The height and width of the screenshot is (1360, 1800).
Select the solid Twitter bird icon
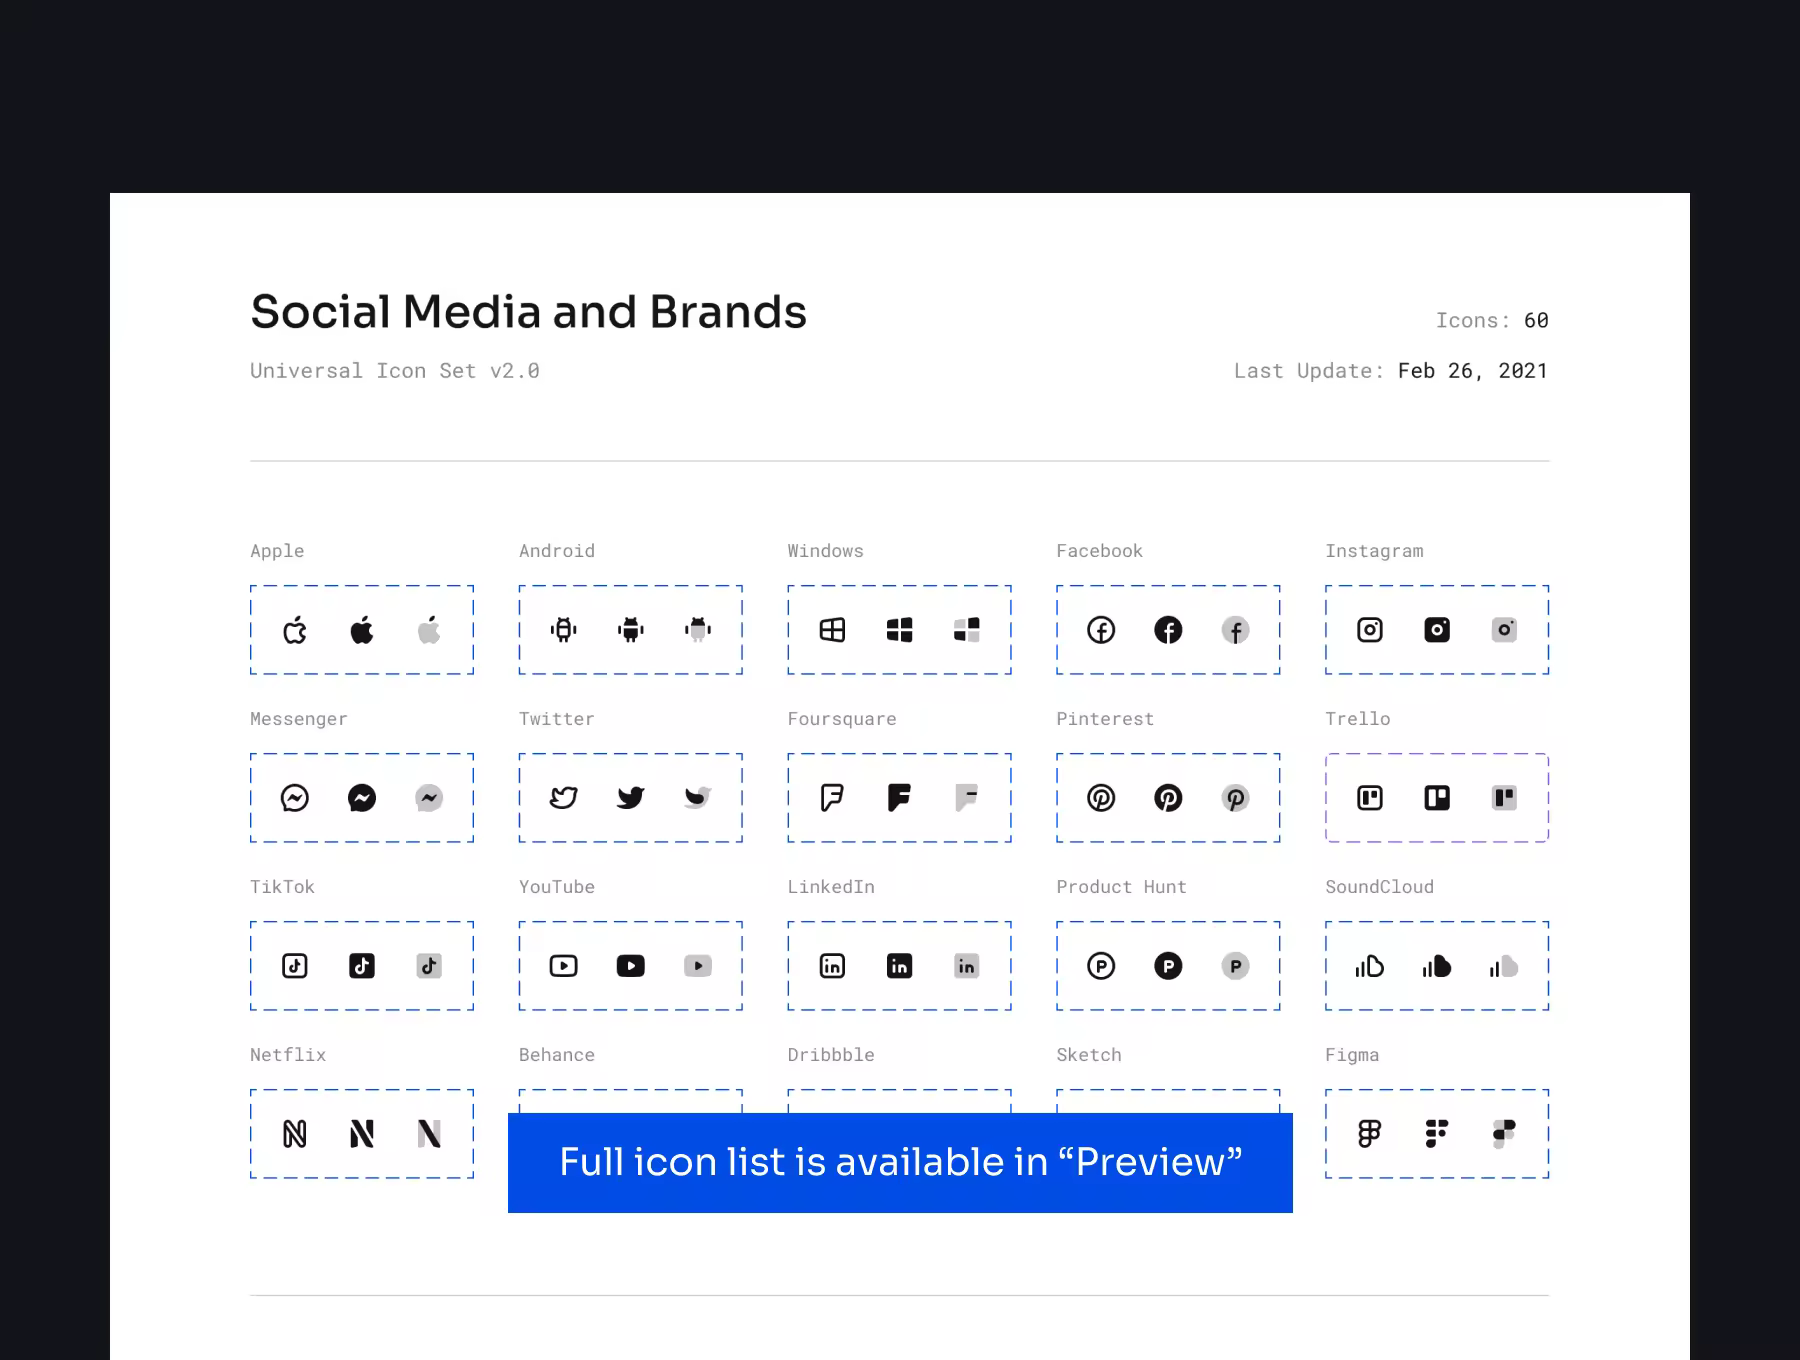pos(631,798)
